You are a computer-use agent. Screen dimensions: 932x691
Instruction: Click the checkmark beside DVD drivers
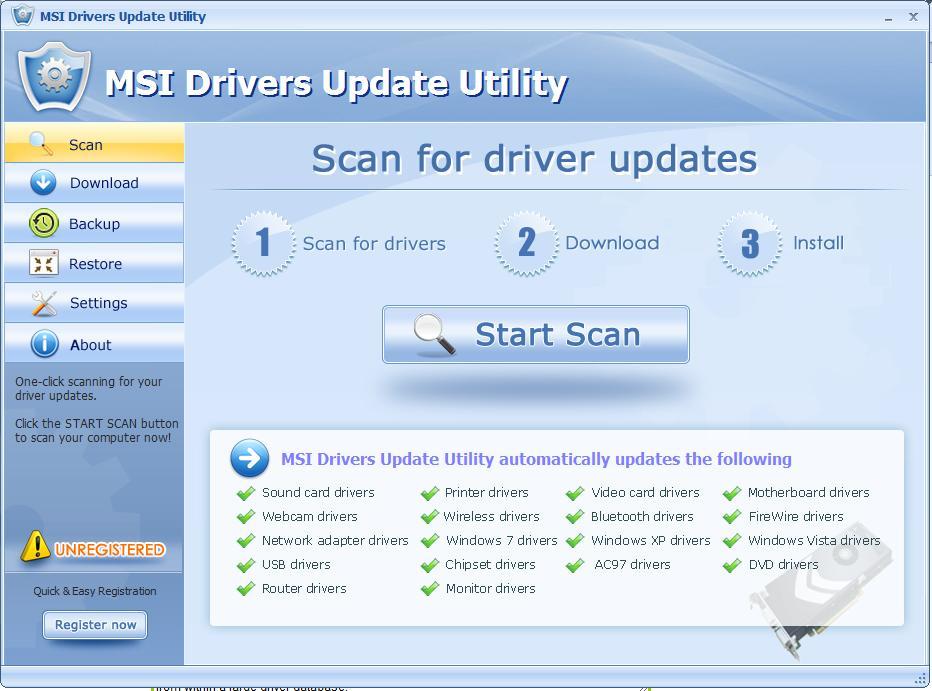[731, 564]
